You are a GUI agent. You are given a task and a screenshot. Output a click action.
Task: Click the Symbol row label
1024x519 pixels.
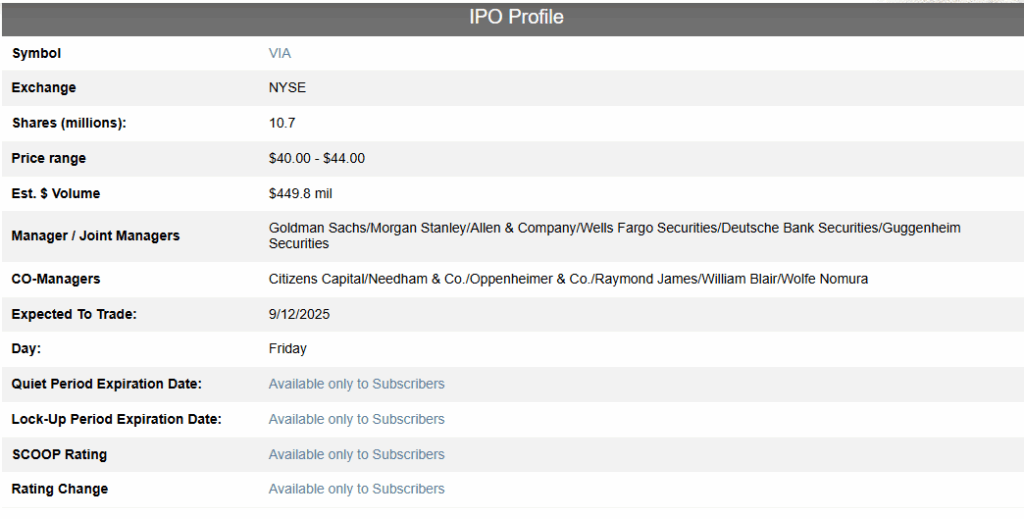[x=36, y=53]
